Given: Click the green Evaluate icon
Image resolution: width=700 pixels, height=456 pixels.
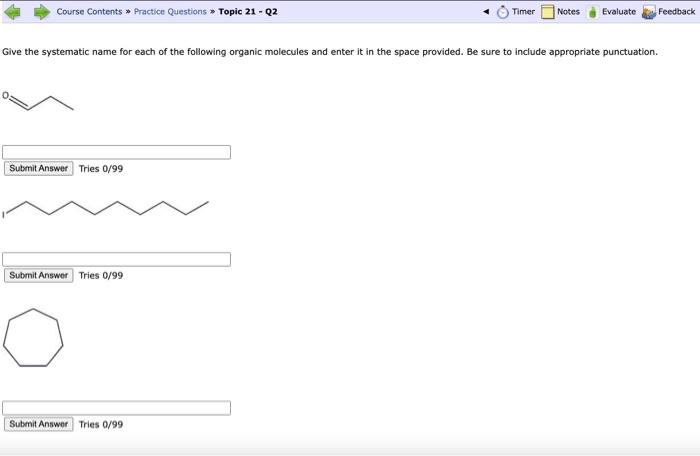Looking at the screenshot, I should (x=592, y=12).
